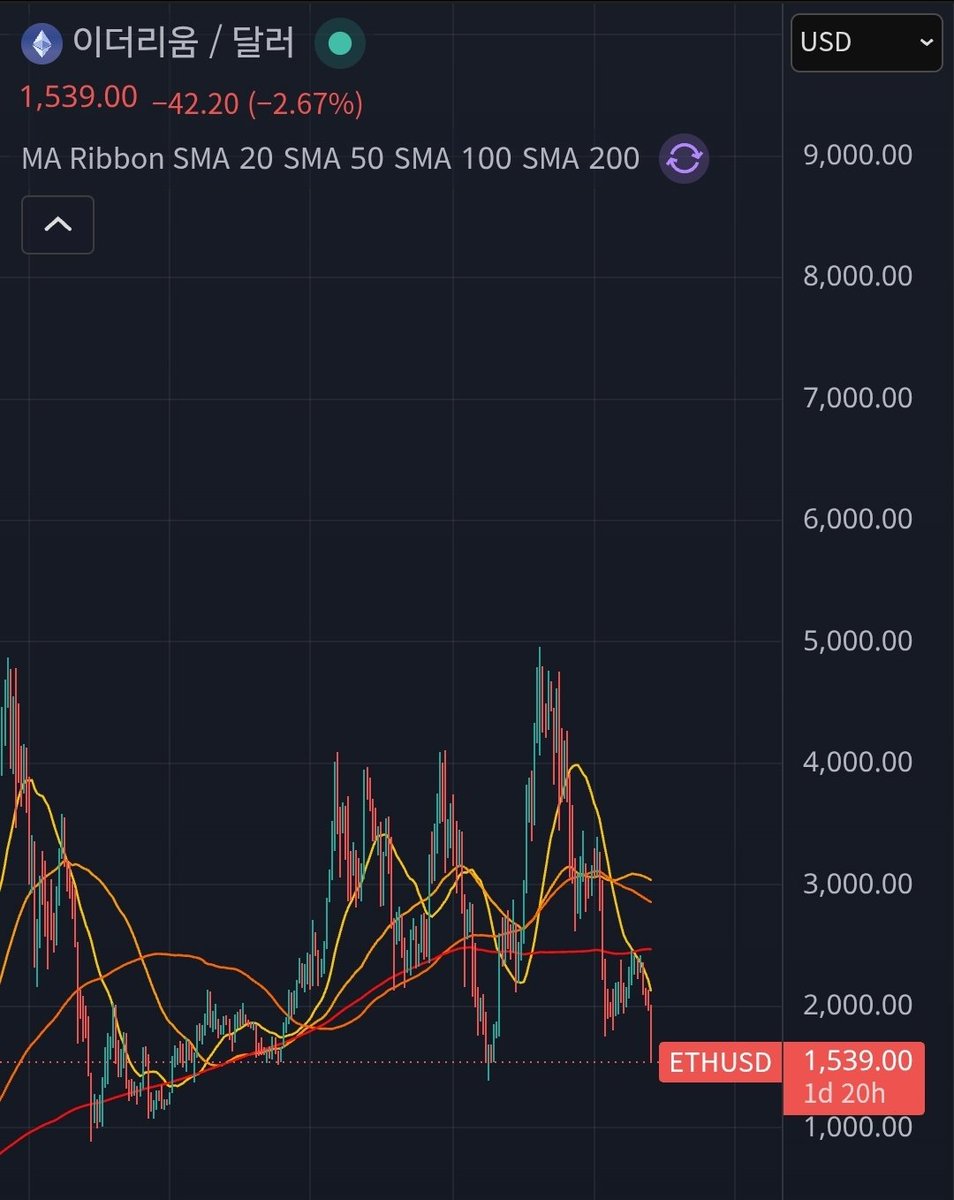
Task: Click the 9,000.00 price axis label
Action: pyautogui.click(x=858, y=155)
